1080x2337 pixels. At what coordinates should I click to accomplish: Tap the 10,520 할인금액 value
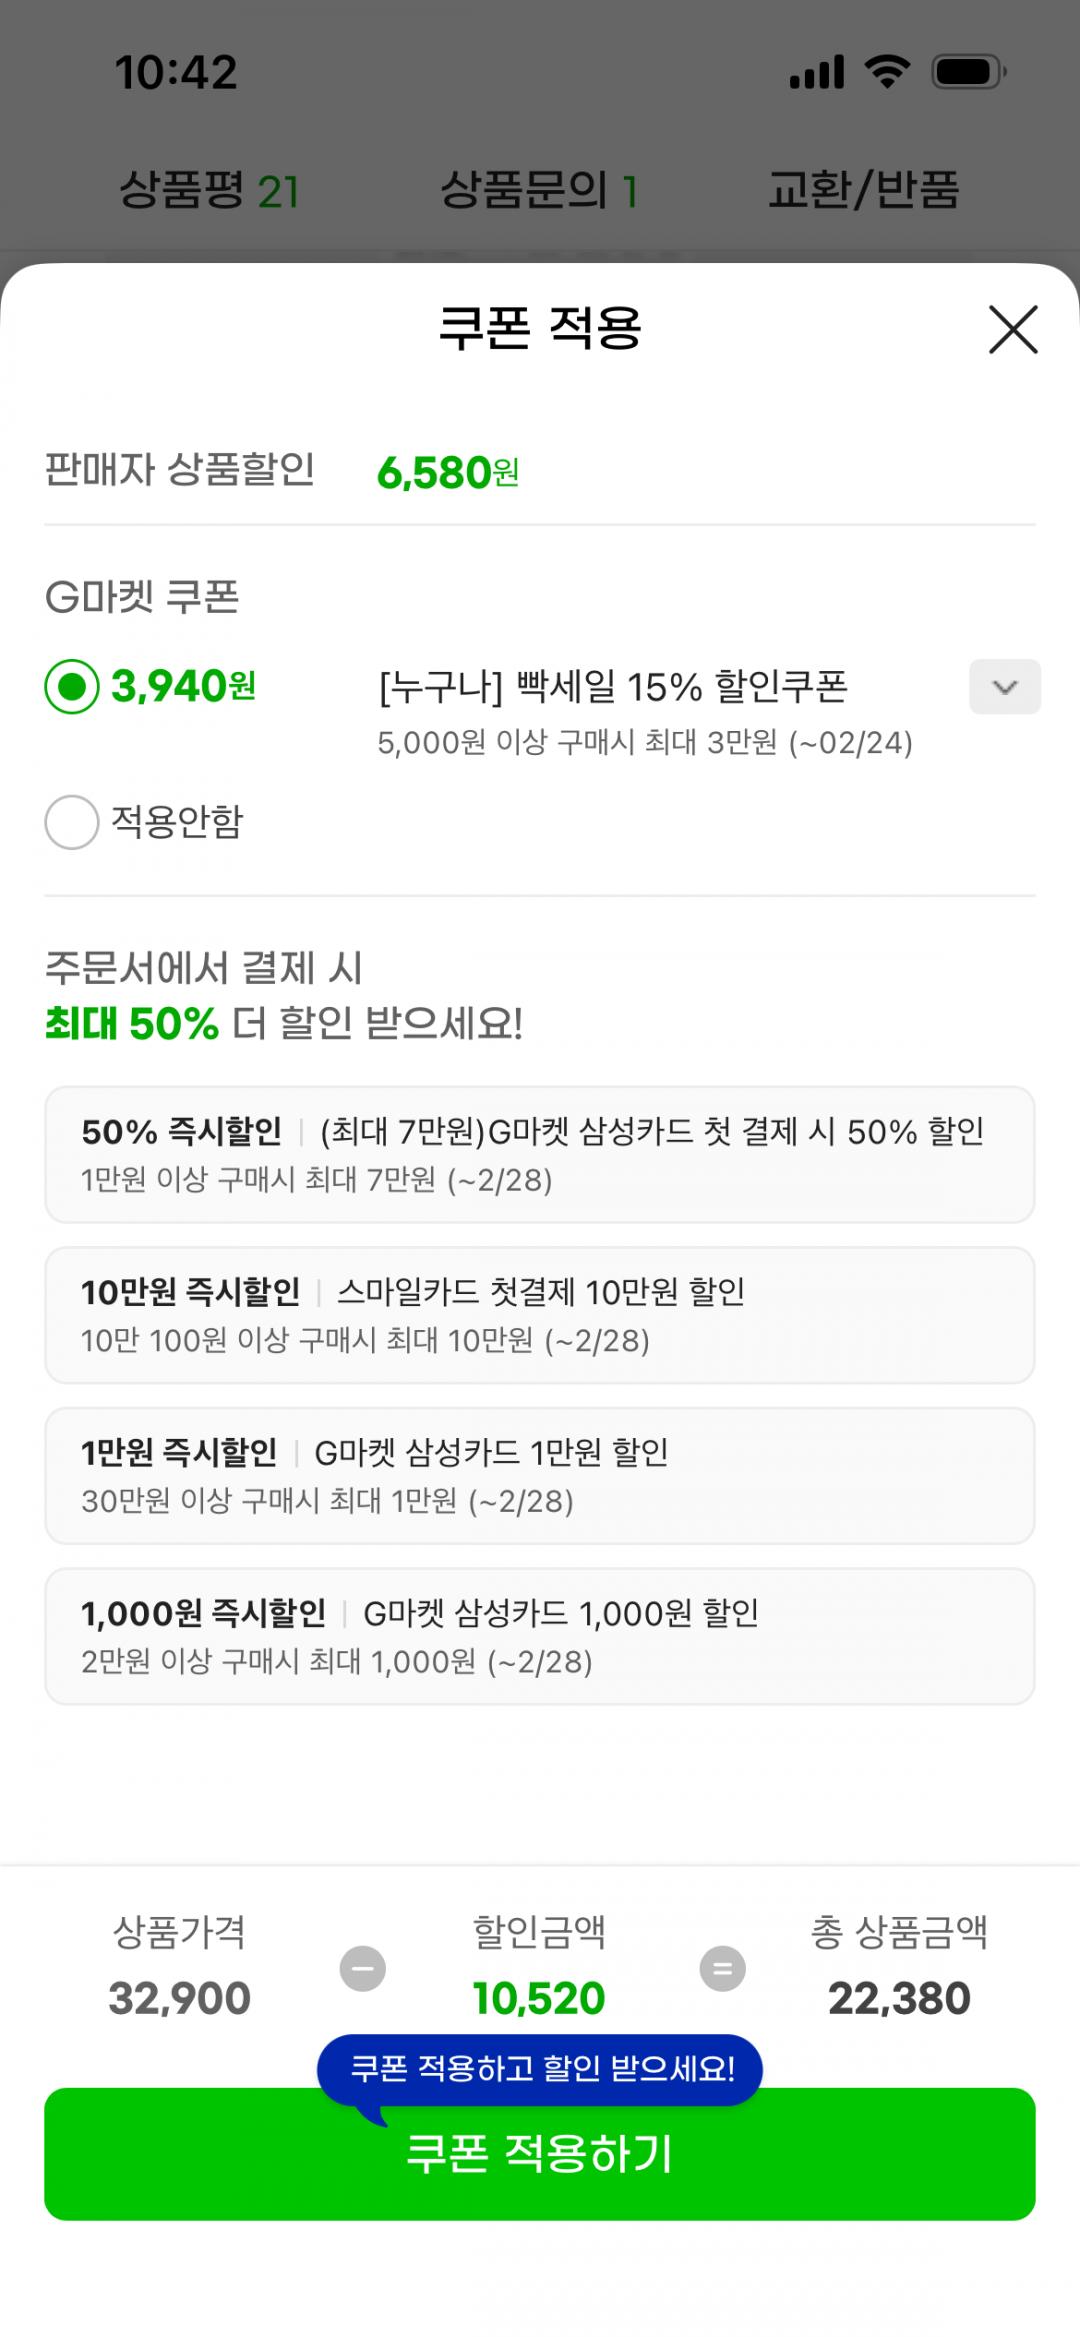click(x=539, y=1999)
